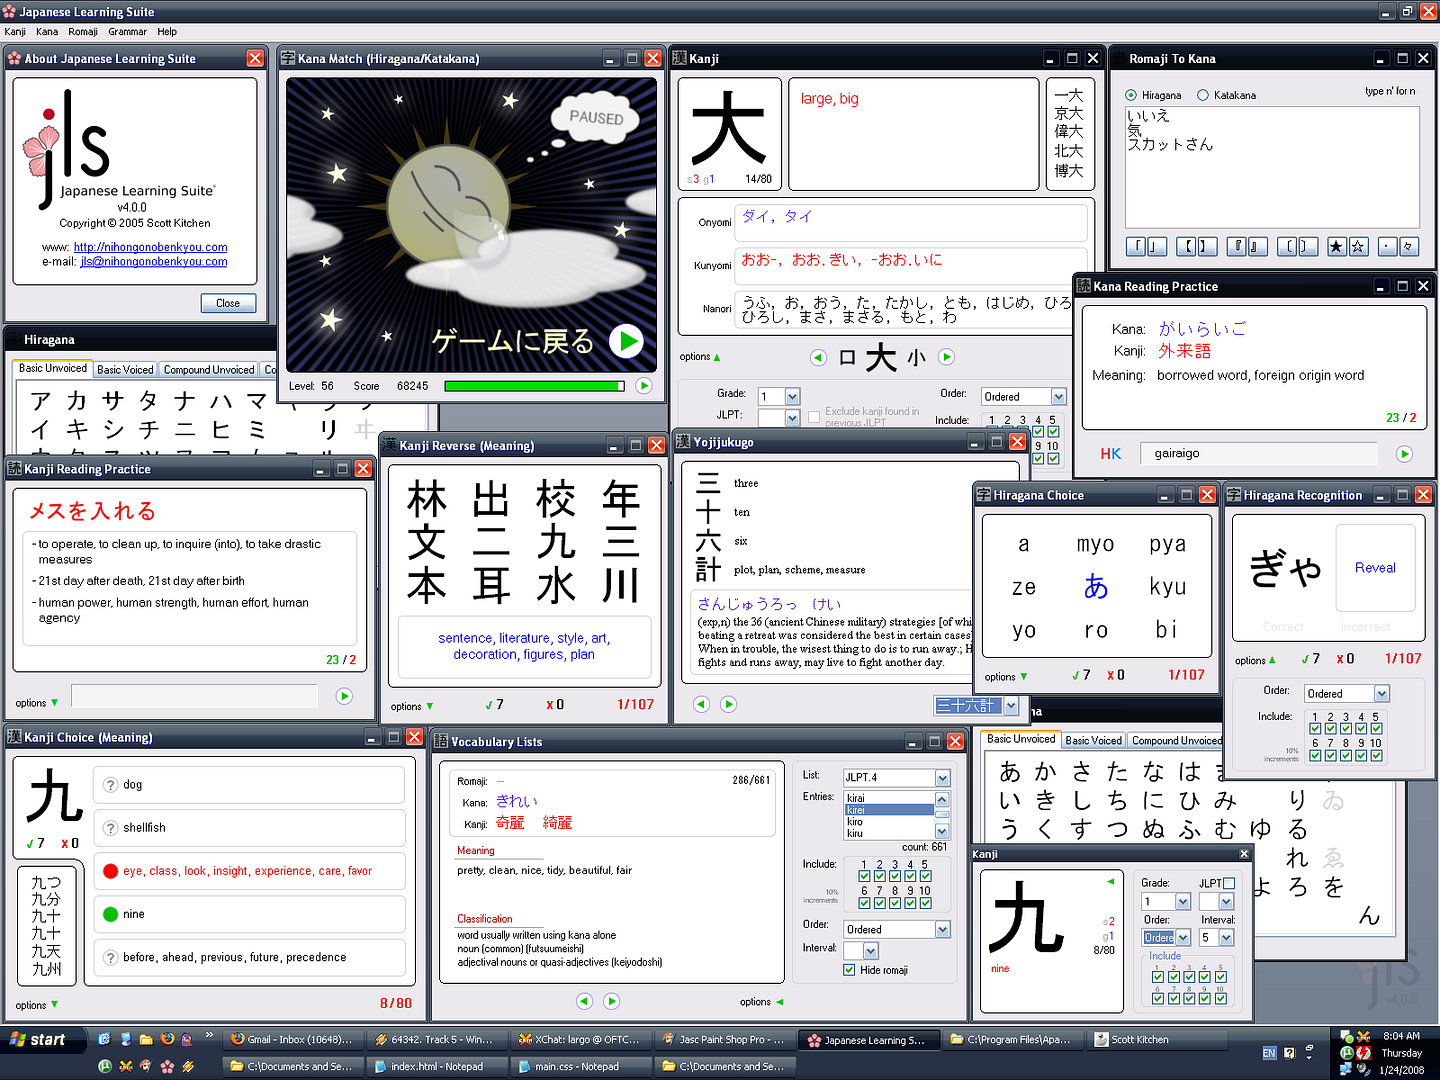This screenshot has height=1080, width=1440.
Task: Submit answer in Kana Reading Practice
Action: tap(1404, 454)
